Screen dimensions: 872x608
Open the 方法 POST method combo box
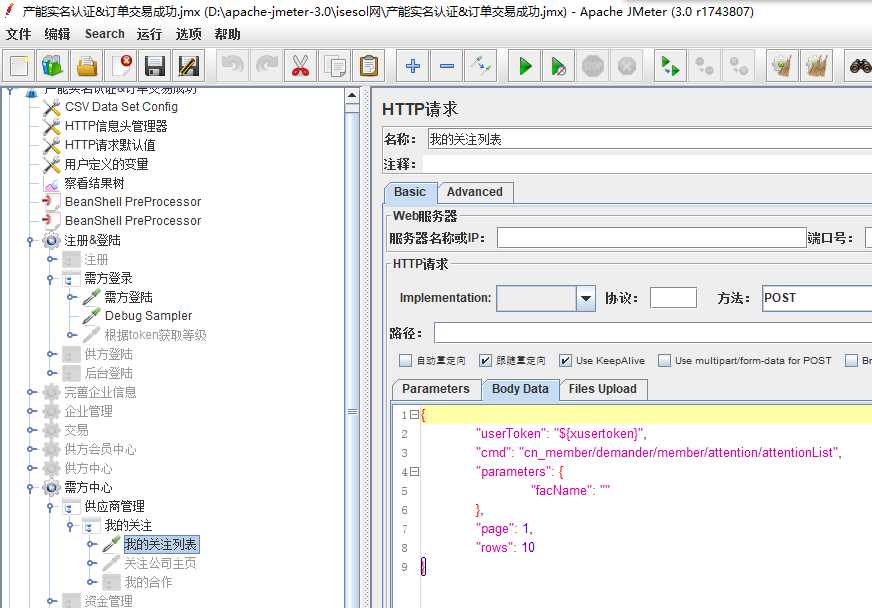pyautogui.click(x=817, y=298)
